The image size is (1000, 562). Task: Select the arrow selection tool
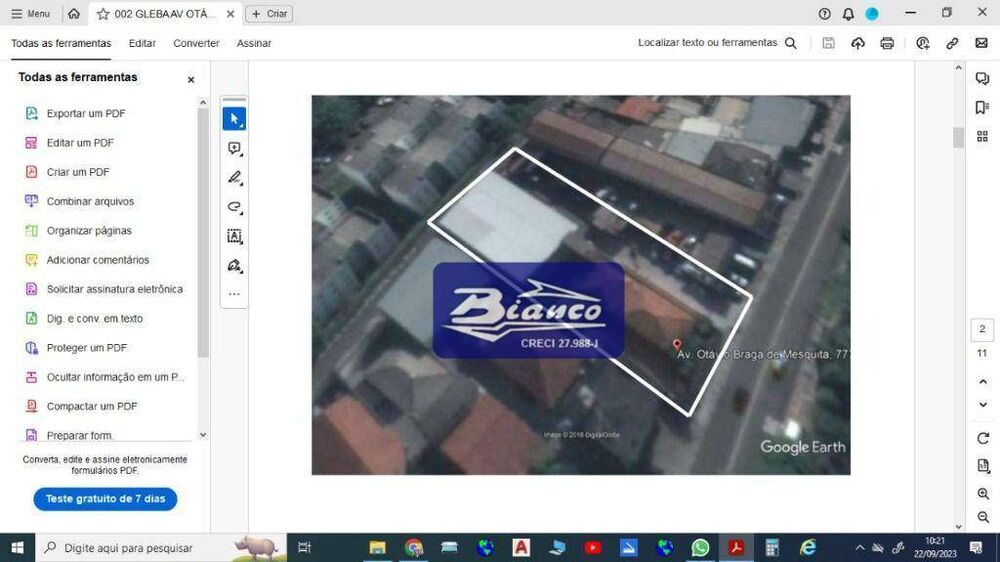[x=234, y=119]
